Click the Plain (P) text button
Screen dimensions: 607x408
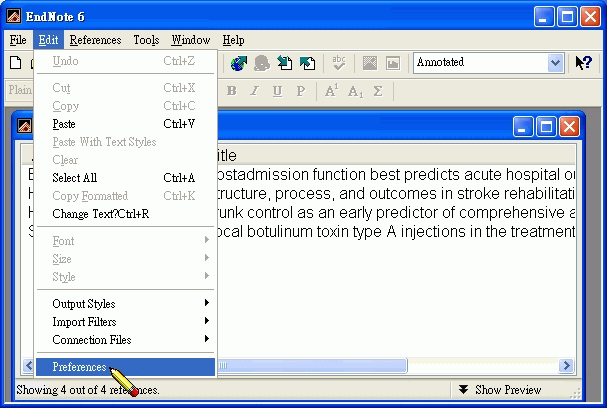pyautogui.click(x=300, y=91)
